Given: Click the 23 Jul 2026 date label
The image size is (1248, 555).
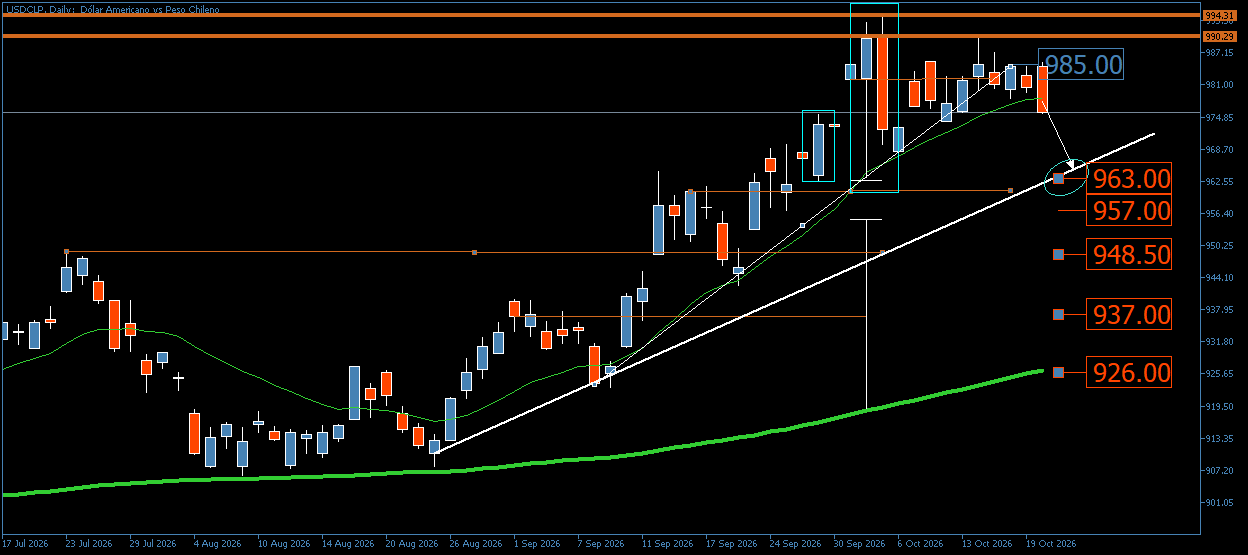Looking at the screenshot, I should [89, 545].
